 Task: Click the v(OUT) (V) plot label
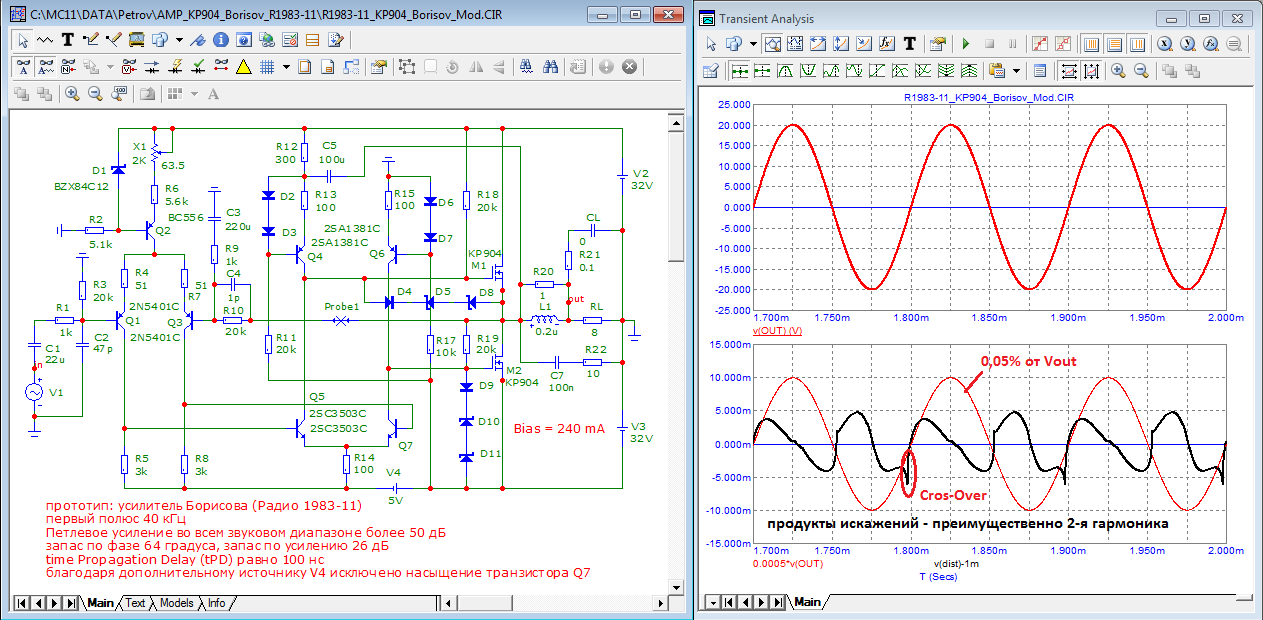(x=776, y=330)
